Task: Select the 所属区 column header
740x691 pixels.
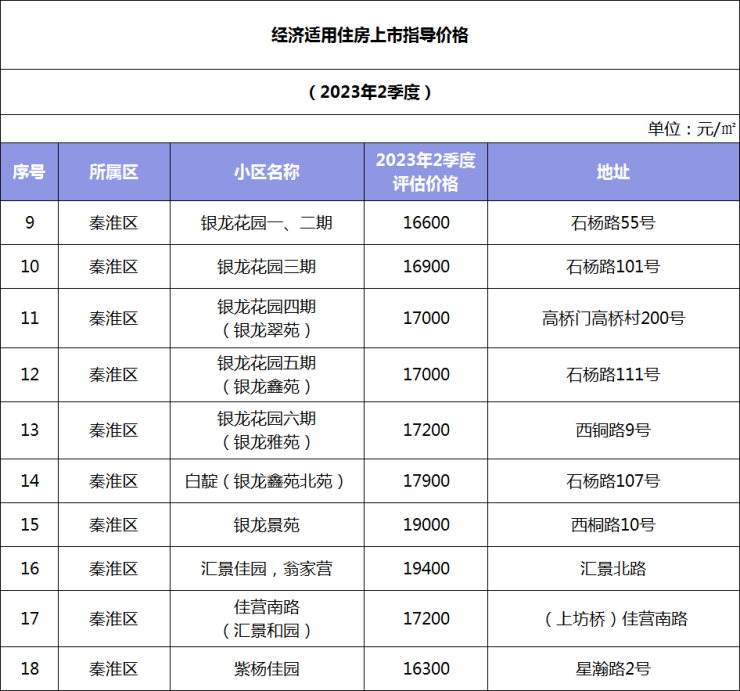Action: tap(113, 172)
